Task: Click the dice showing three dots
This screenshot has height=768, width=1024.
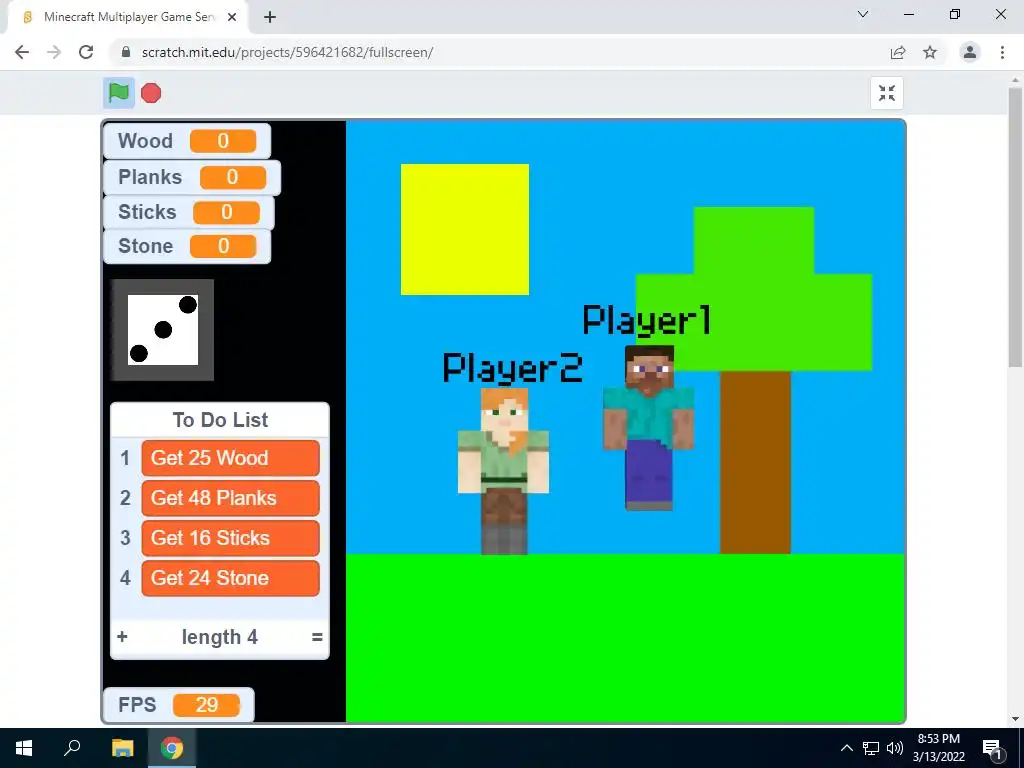Action: (163, 330)
